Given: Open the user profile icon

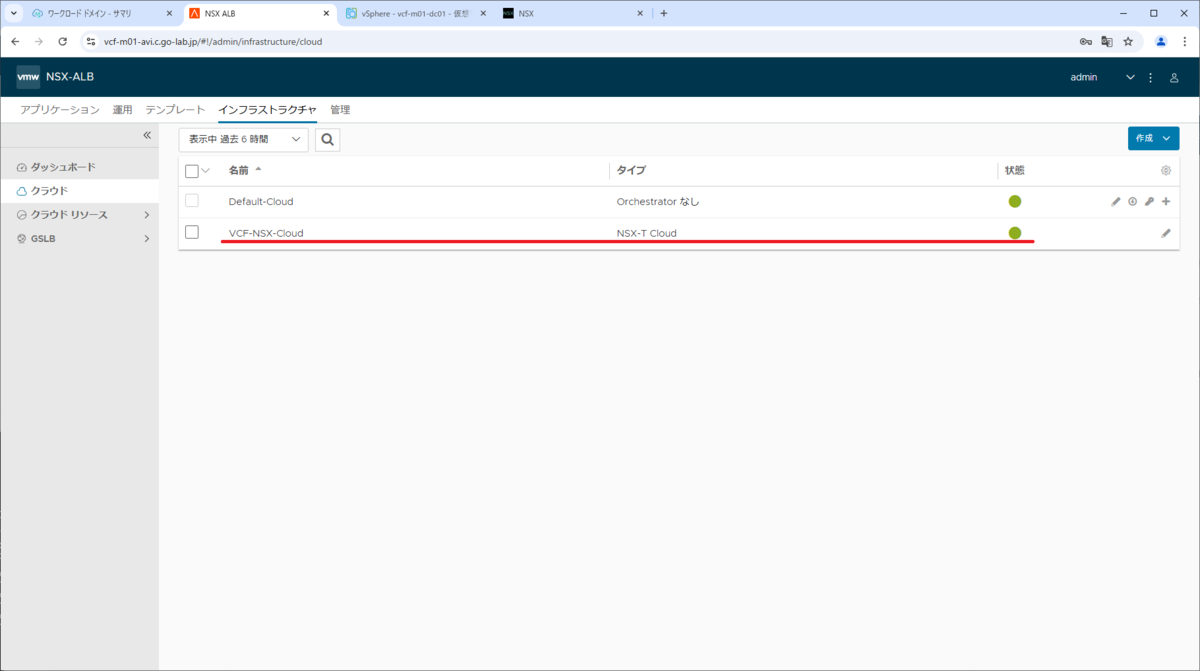Looking at the screenshot, I should pos(1175,77).
